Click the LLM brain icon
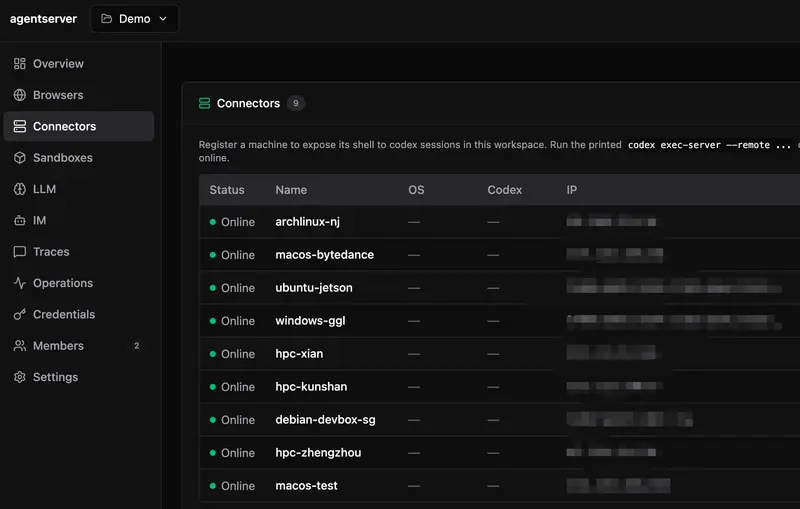 click(x=19, y=189)
